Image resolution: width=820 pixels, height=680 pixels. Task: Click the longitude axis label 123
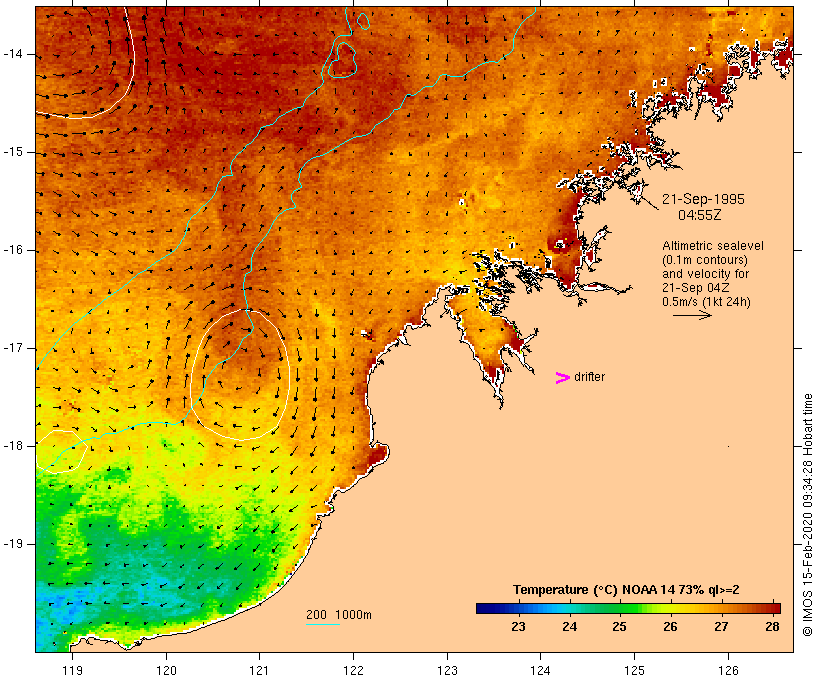447,670
